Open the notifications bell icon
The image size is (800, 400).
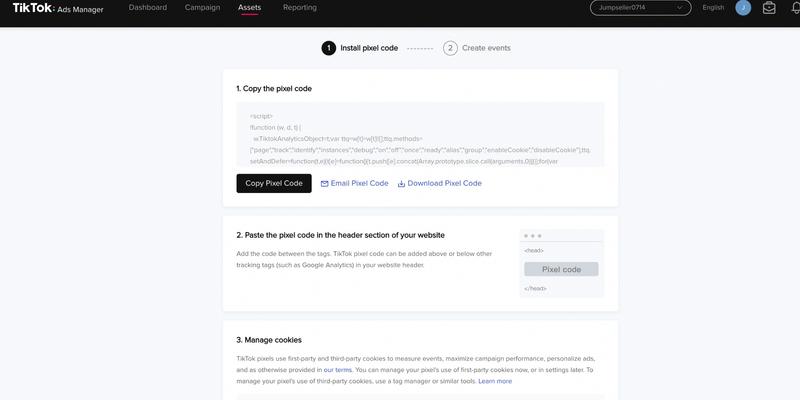point(794,8)
